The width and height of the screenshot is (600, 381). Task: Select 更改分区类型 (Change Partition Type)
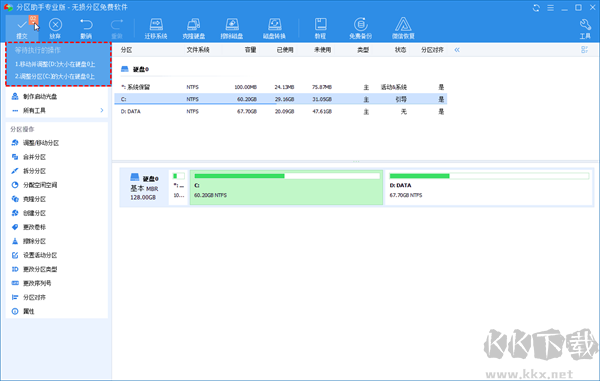pyautogui.click(x=40, y=269)
